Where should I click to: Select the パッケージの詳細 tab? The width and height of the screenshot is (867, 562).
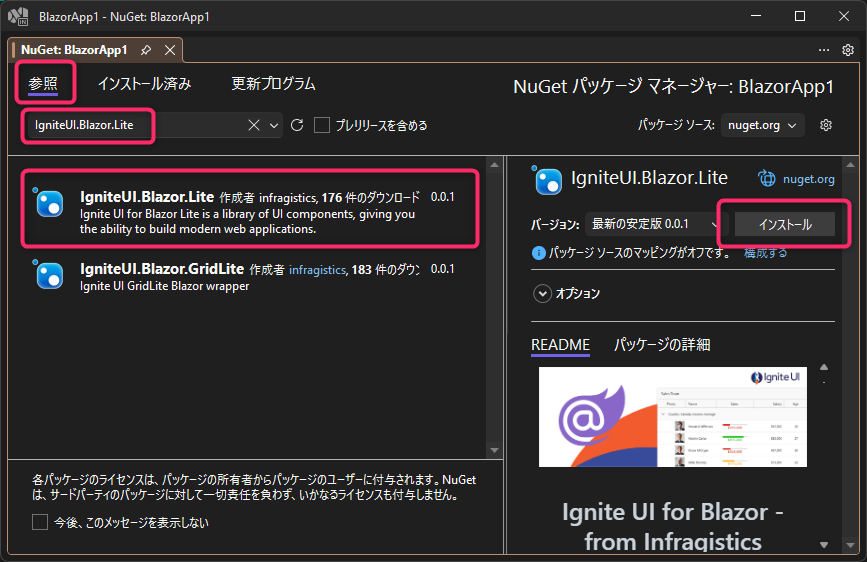[x=662, y=345]
